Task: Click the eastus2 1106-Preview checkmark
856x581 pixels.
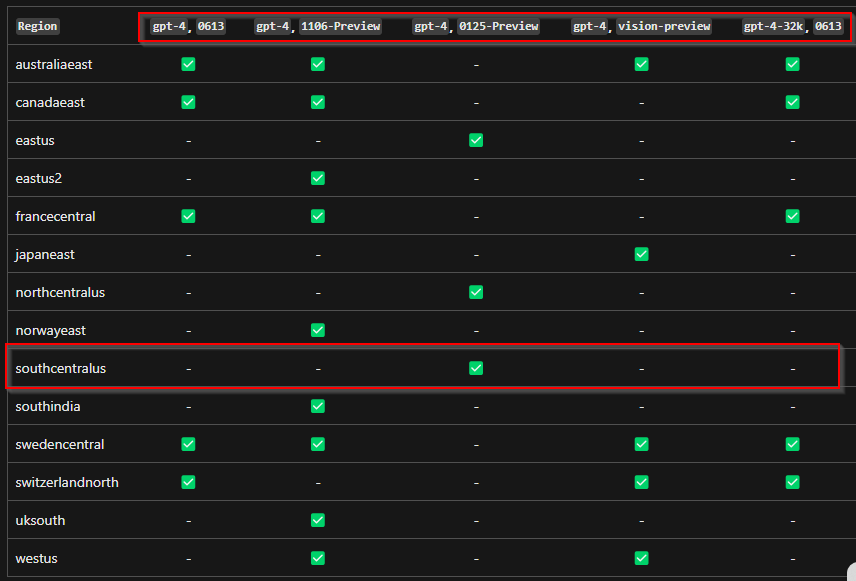Action: [x=318, y=178]
